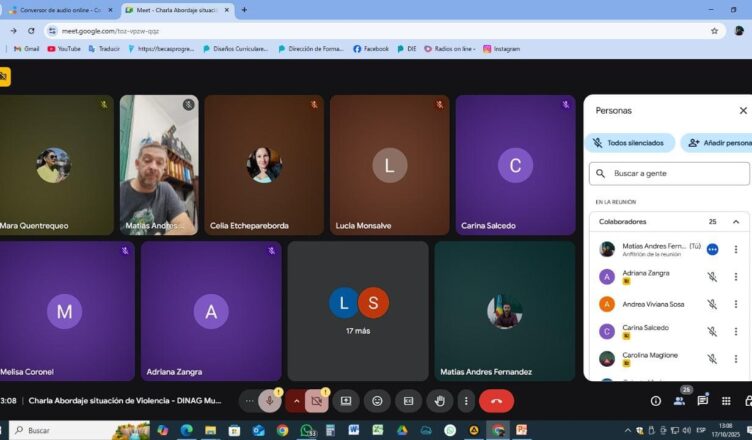Toggle the camera on/off button

pos(317,401)
